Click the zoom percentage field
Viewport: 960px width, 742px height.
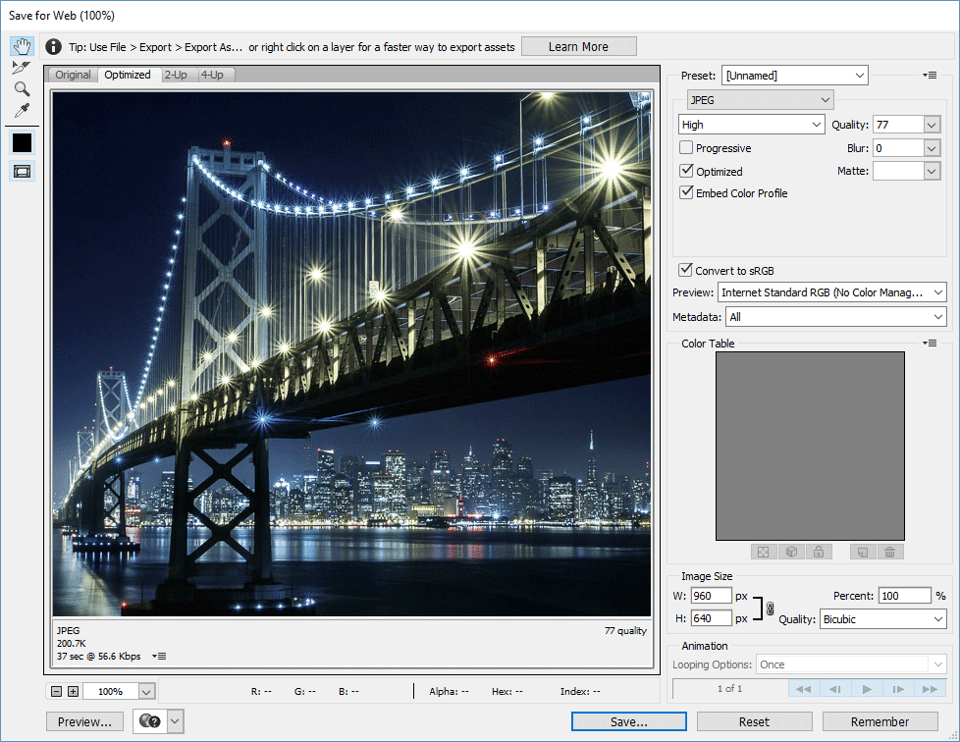111,691
